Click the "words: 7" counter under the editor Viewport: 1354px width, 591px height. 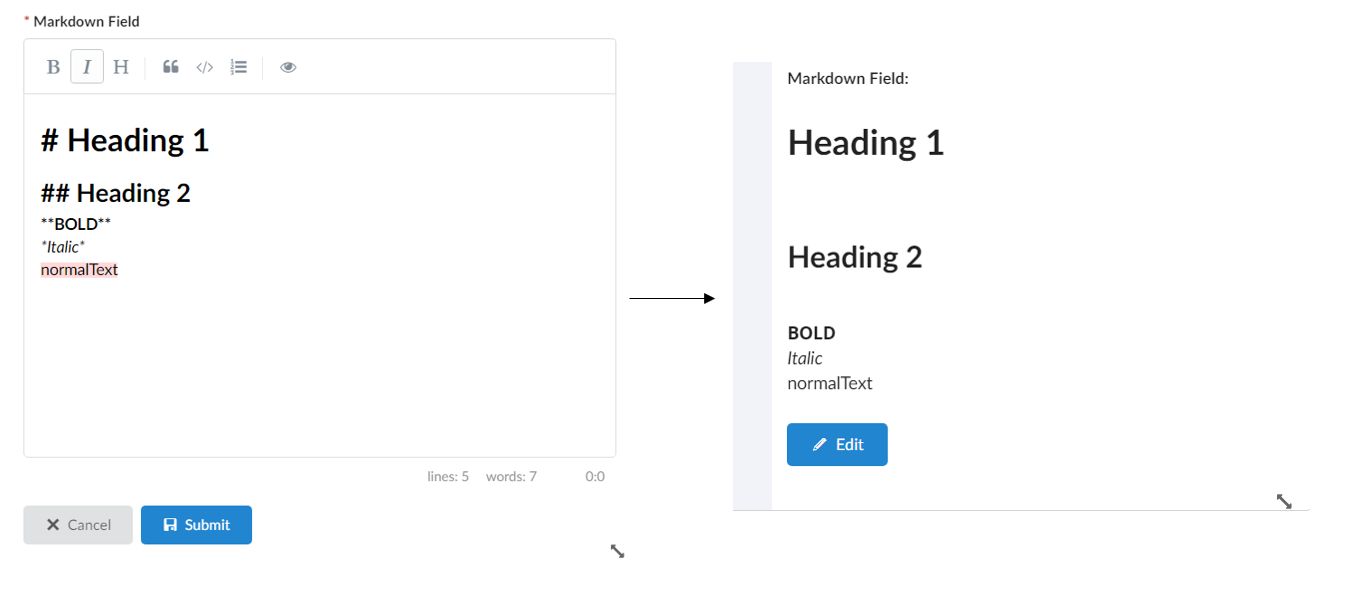[x=511, y=477]
